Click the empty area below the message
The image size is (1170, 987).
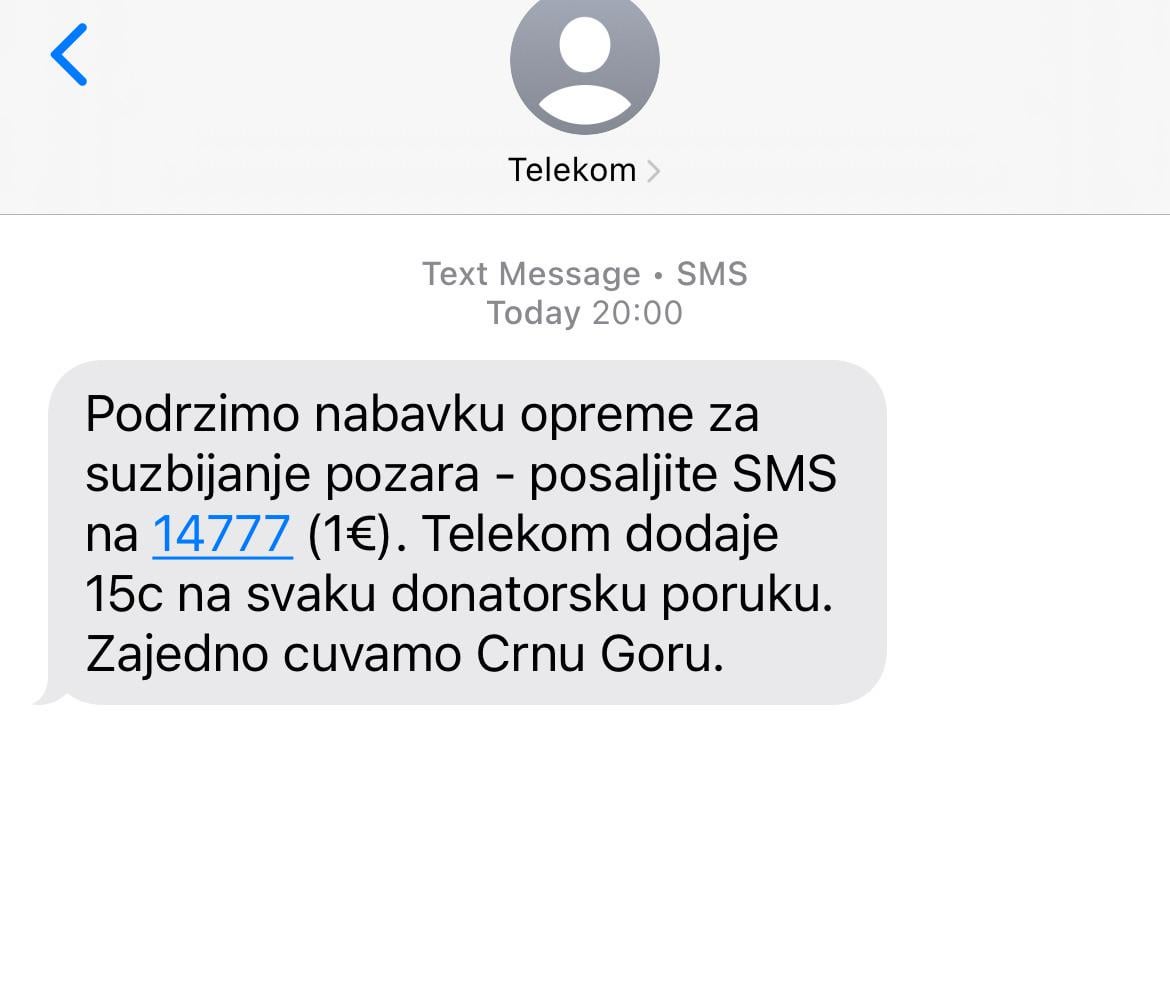click(585, 843)
